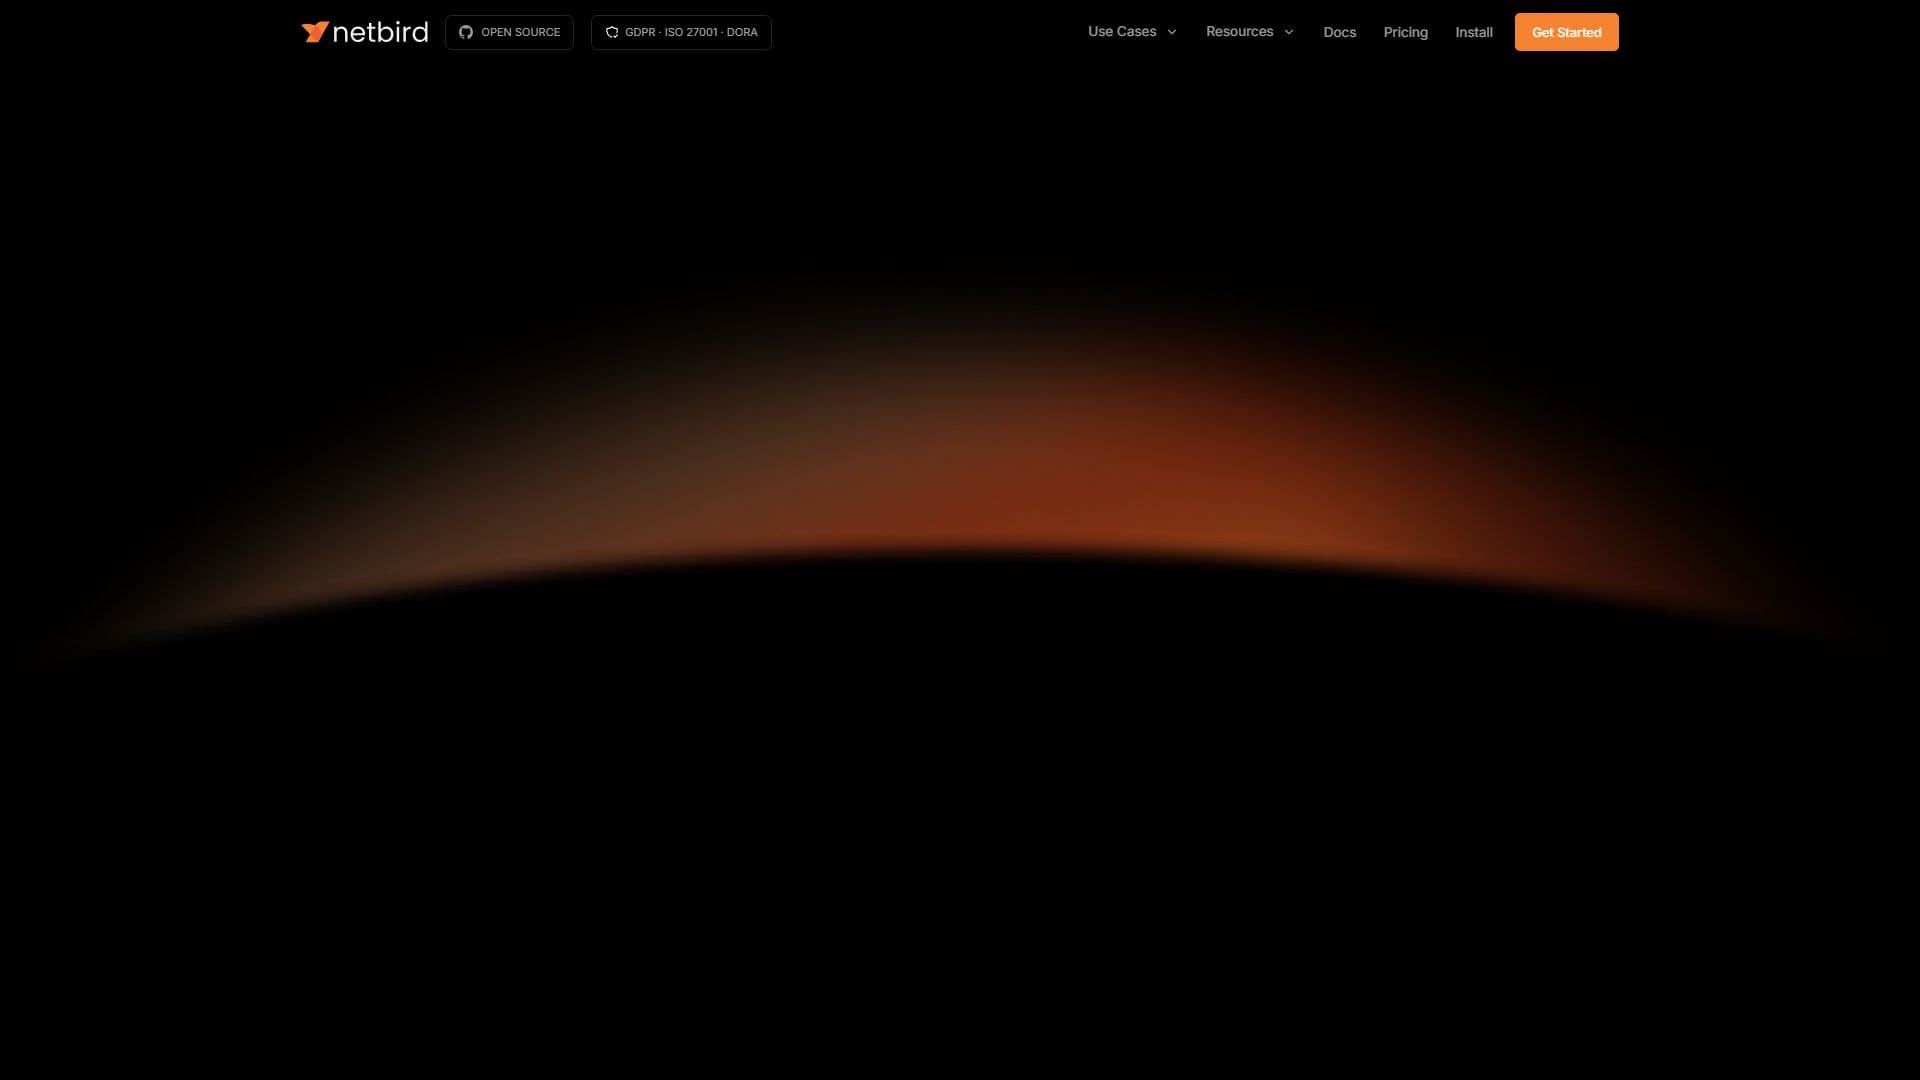Open the GDPR · ISO 27001 · DORA badge
Image resolution: width=1920 pixels, height=1080 pixels.
681,32
